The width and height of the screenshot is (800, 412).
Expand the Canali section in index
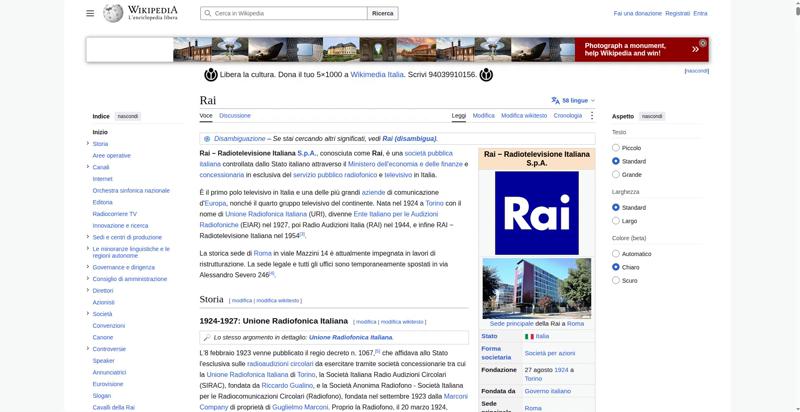[88, 167]
